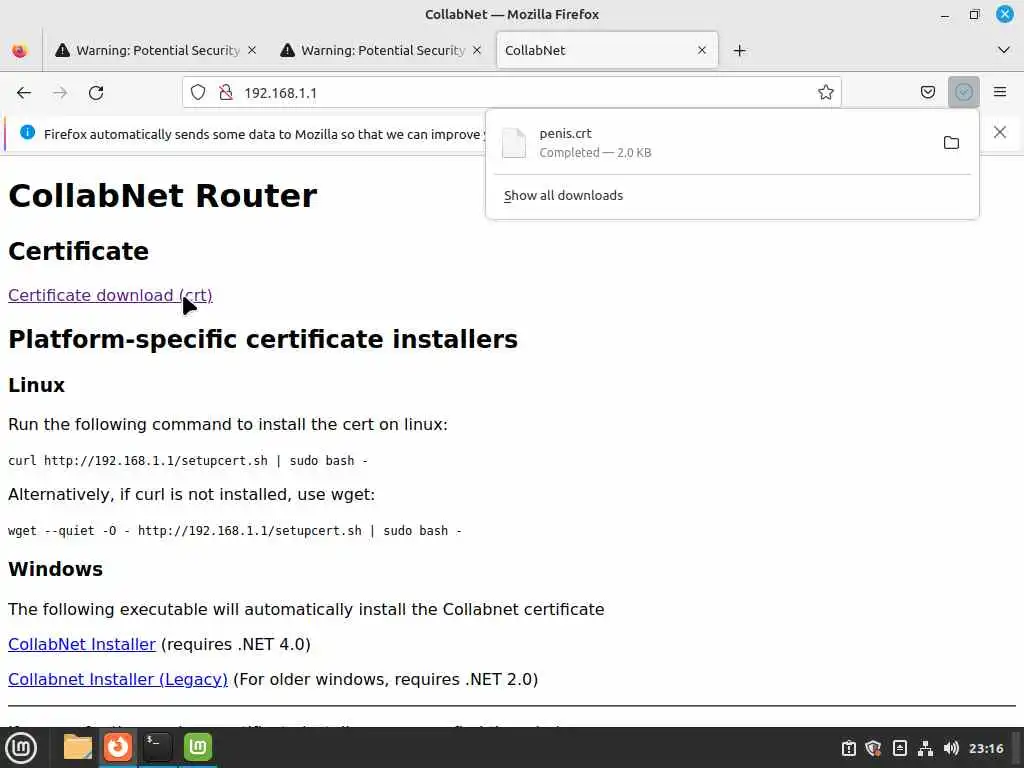Click the notes tray icon
Image resolution: width=1024 pixels, height=768 pixels.
click(x=899, y=748)
